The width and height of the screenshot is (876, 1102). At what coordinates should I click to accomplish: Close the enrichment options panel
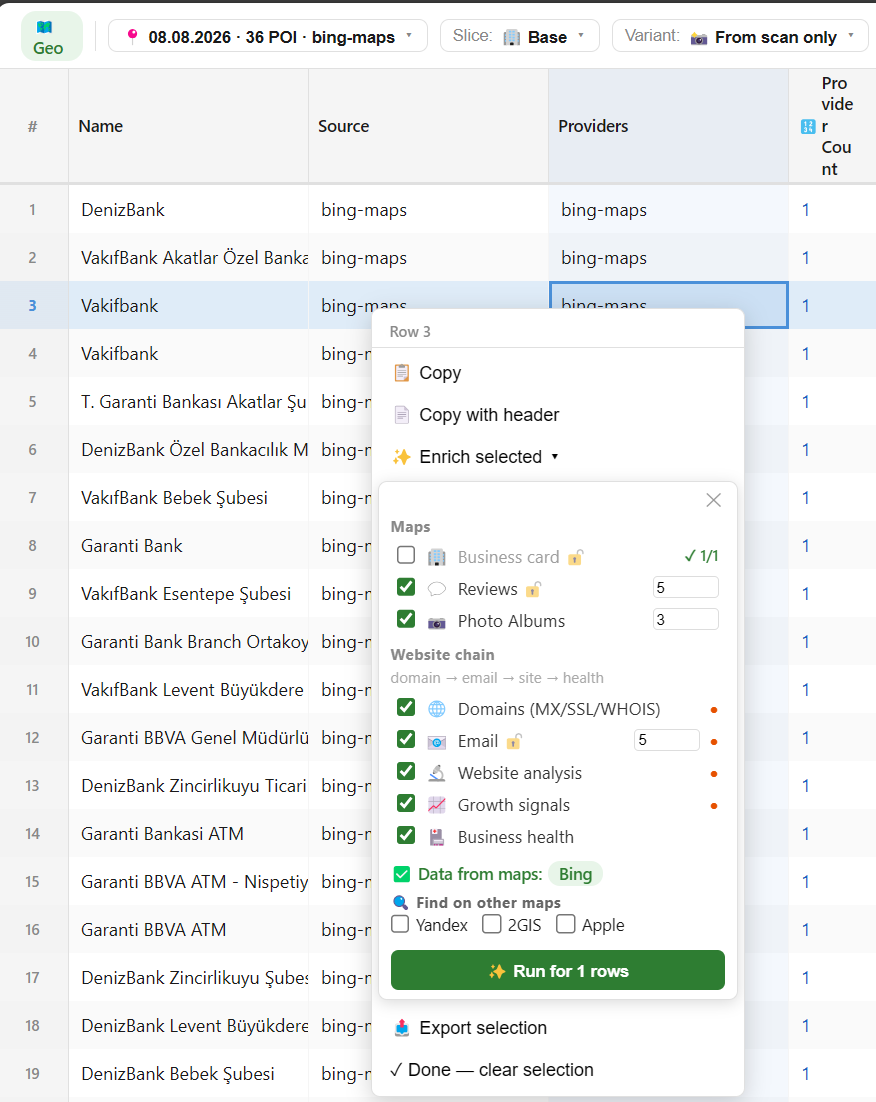pos(714,500)
